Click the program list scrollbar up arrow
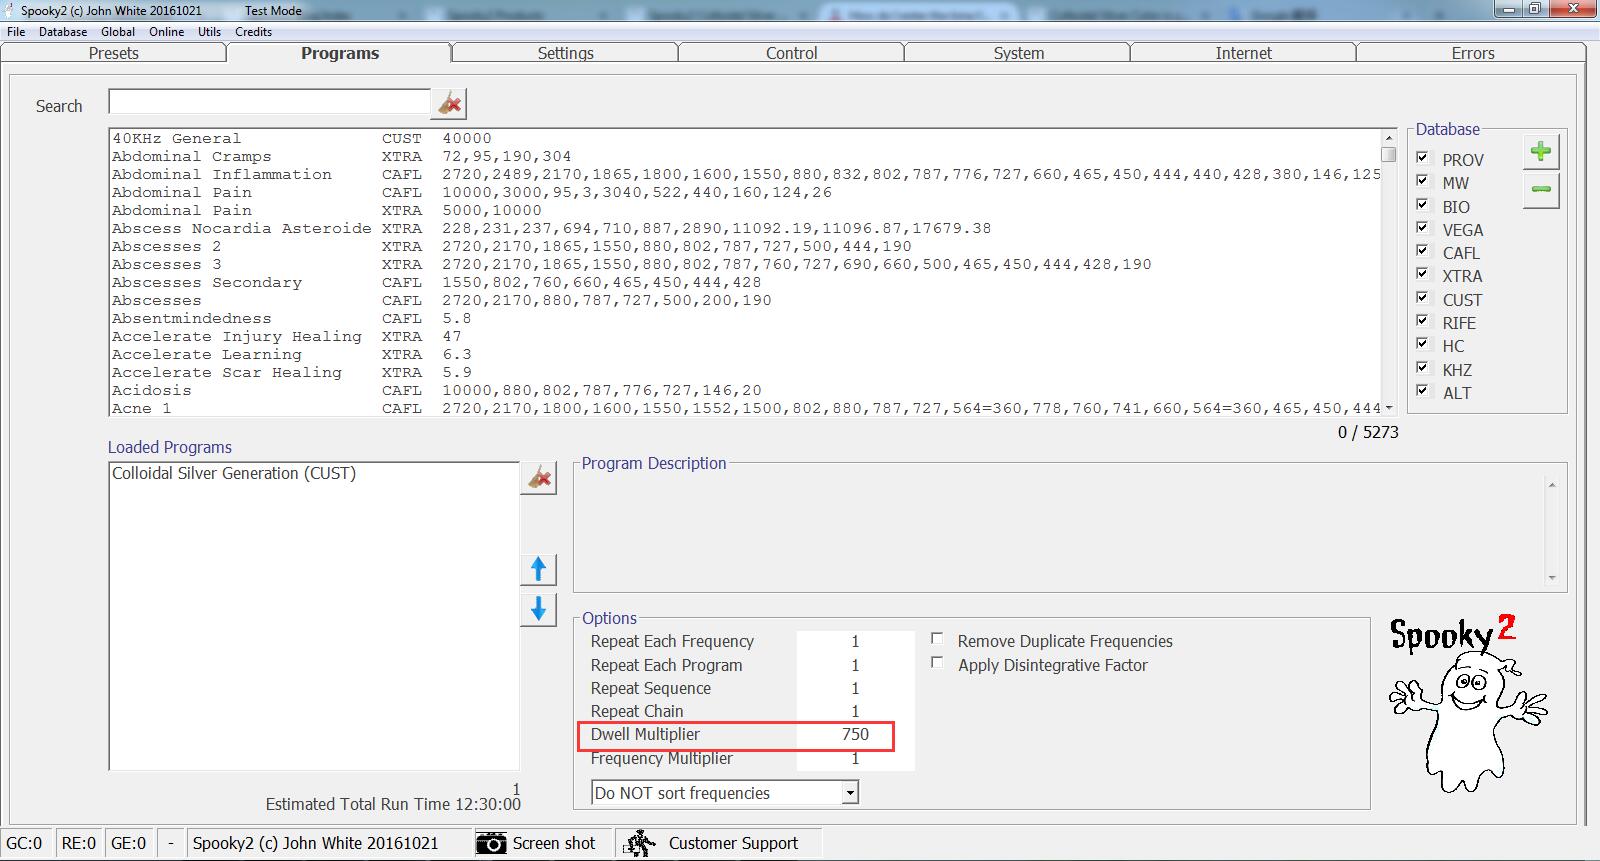 1388,138
